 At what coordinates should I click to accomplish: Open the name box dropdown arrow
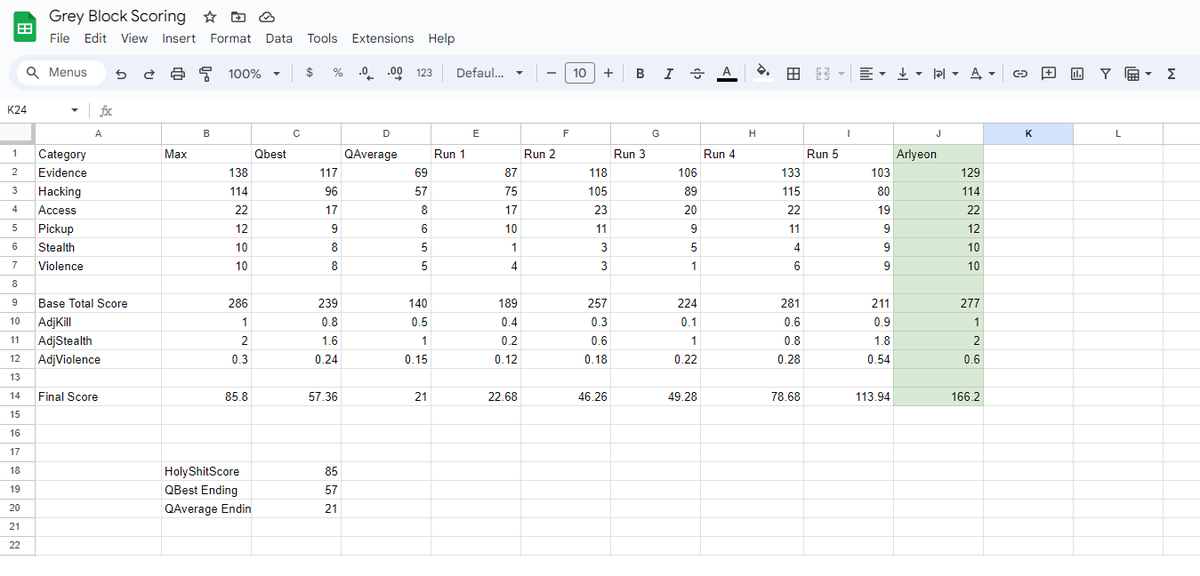tap(75, 110)
